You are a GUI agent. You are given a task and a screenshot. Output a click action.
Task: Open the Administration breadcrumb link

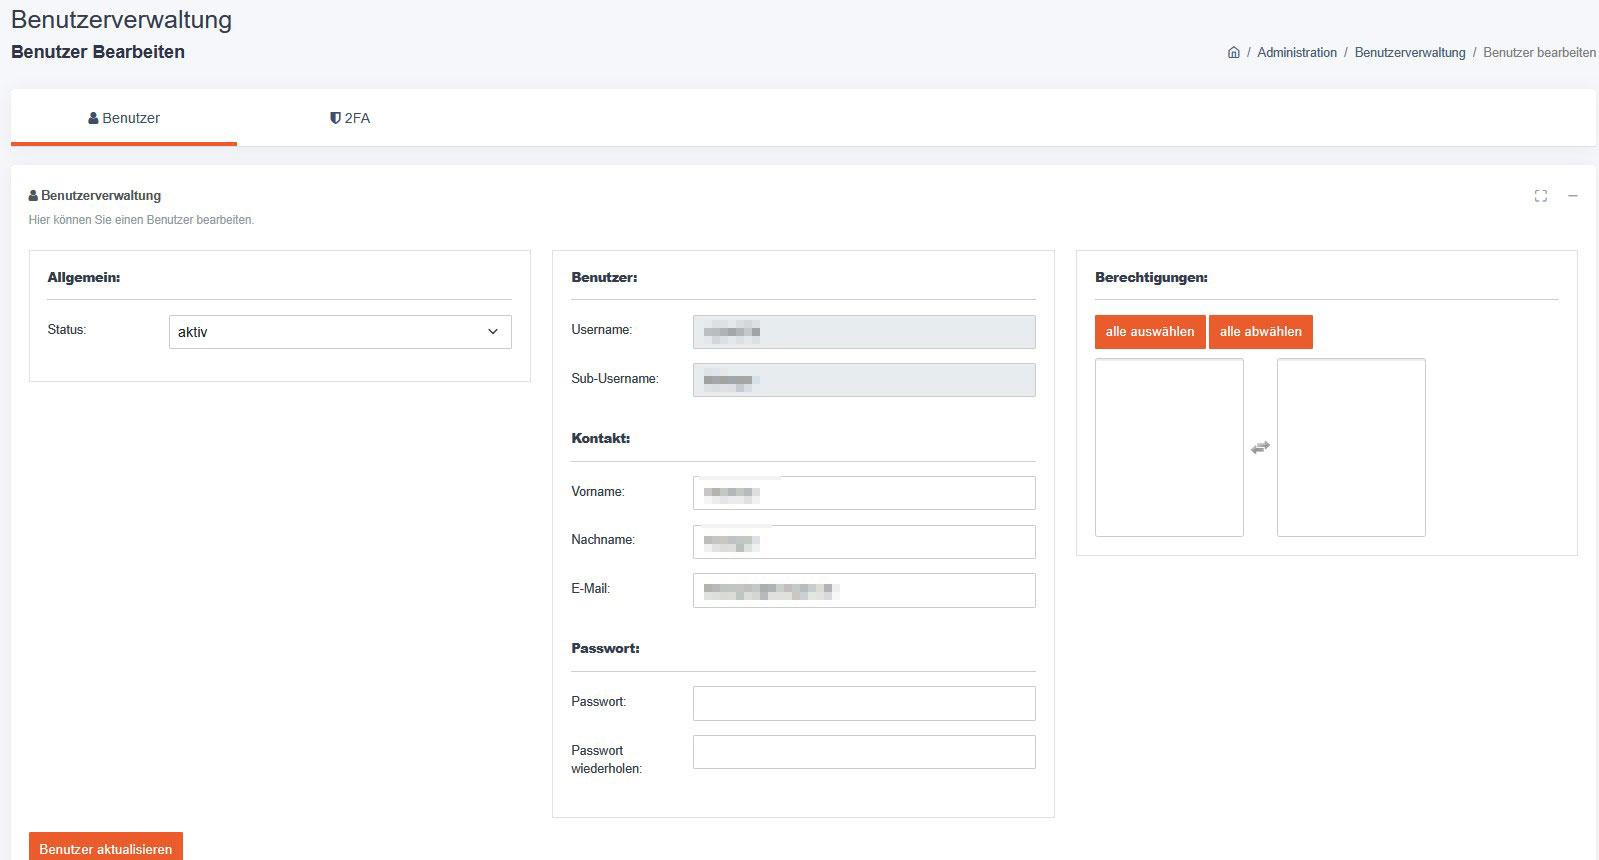(1296, 53)
